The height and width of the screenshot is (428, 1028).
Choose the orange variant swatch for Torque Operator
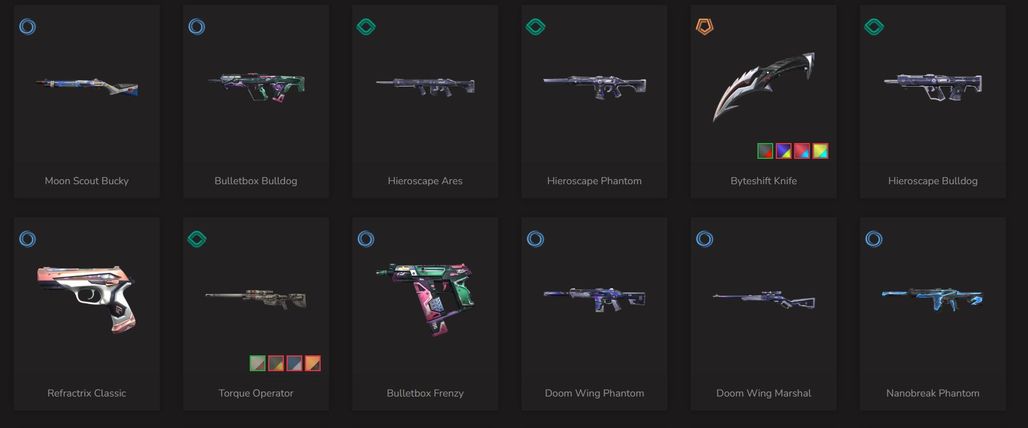click(313, 363)
